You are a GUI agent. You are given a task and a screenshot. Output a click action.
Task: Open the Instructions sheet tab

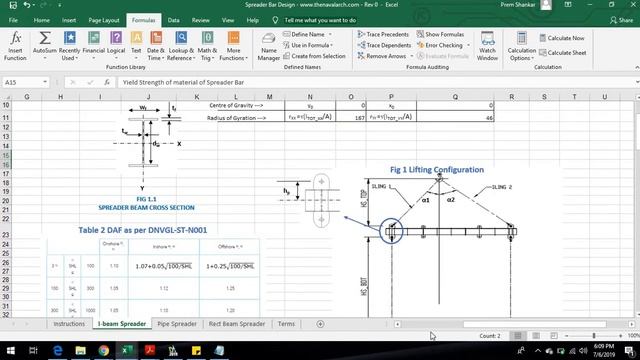point(69,324)
